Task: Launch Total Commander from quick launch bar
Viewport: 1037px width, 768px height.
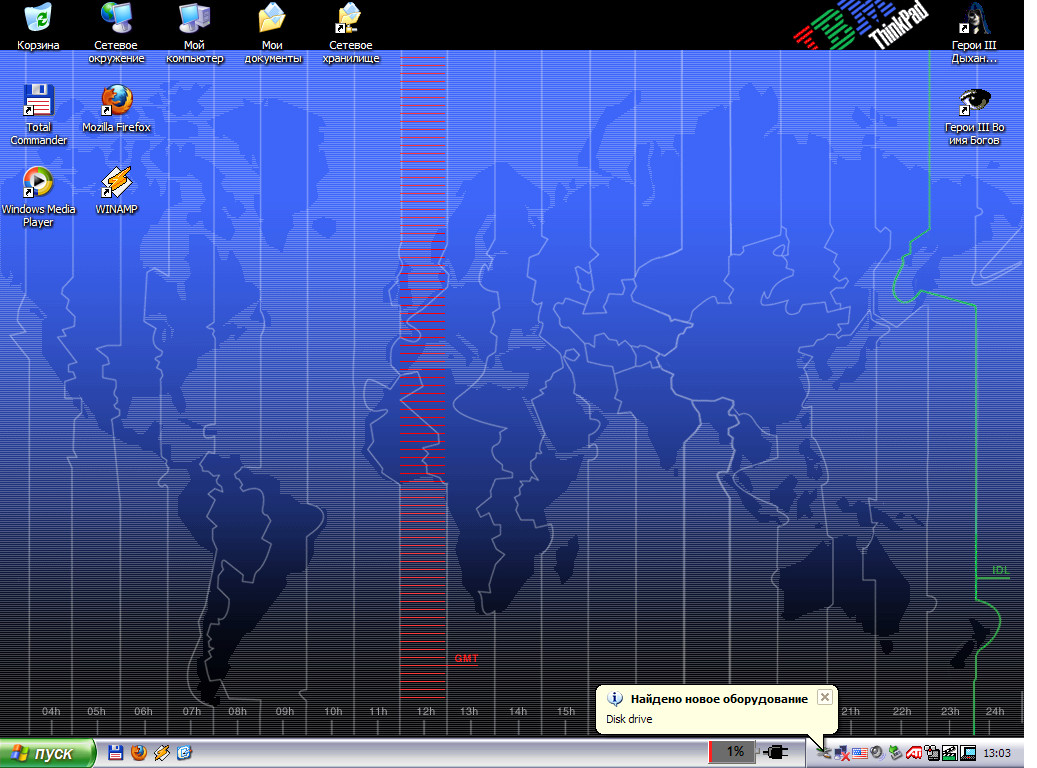Action: (x=116, y=752)
